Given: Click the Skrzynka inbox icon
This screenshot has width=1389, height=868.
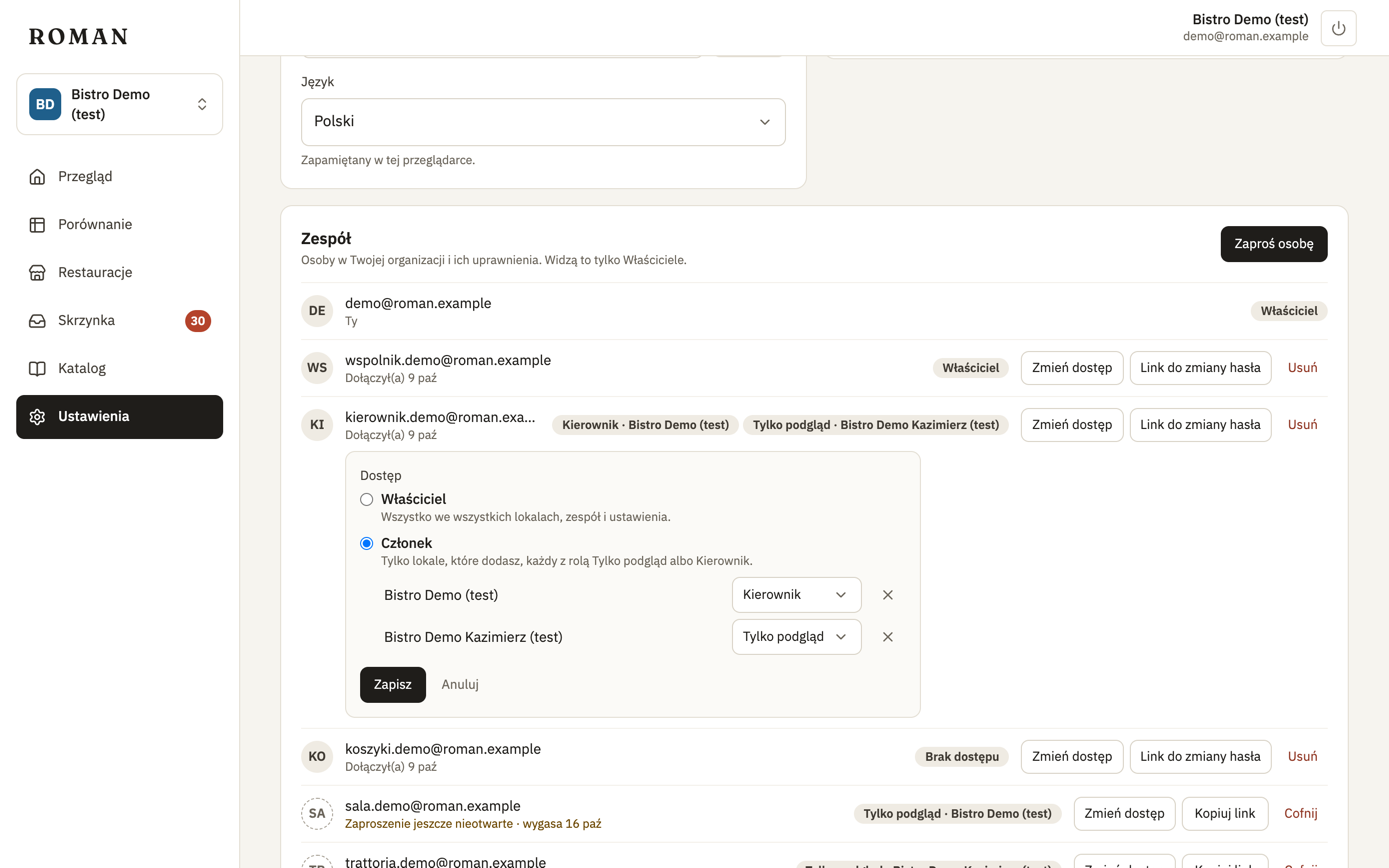Looking at the screenshot, I should pyautogui.click(x=37, y=321).
